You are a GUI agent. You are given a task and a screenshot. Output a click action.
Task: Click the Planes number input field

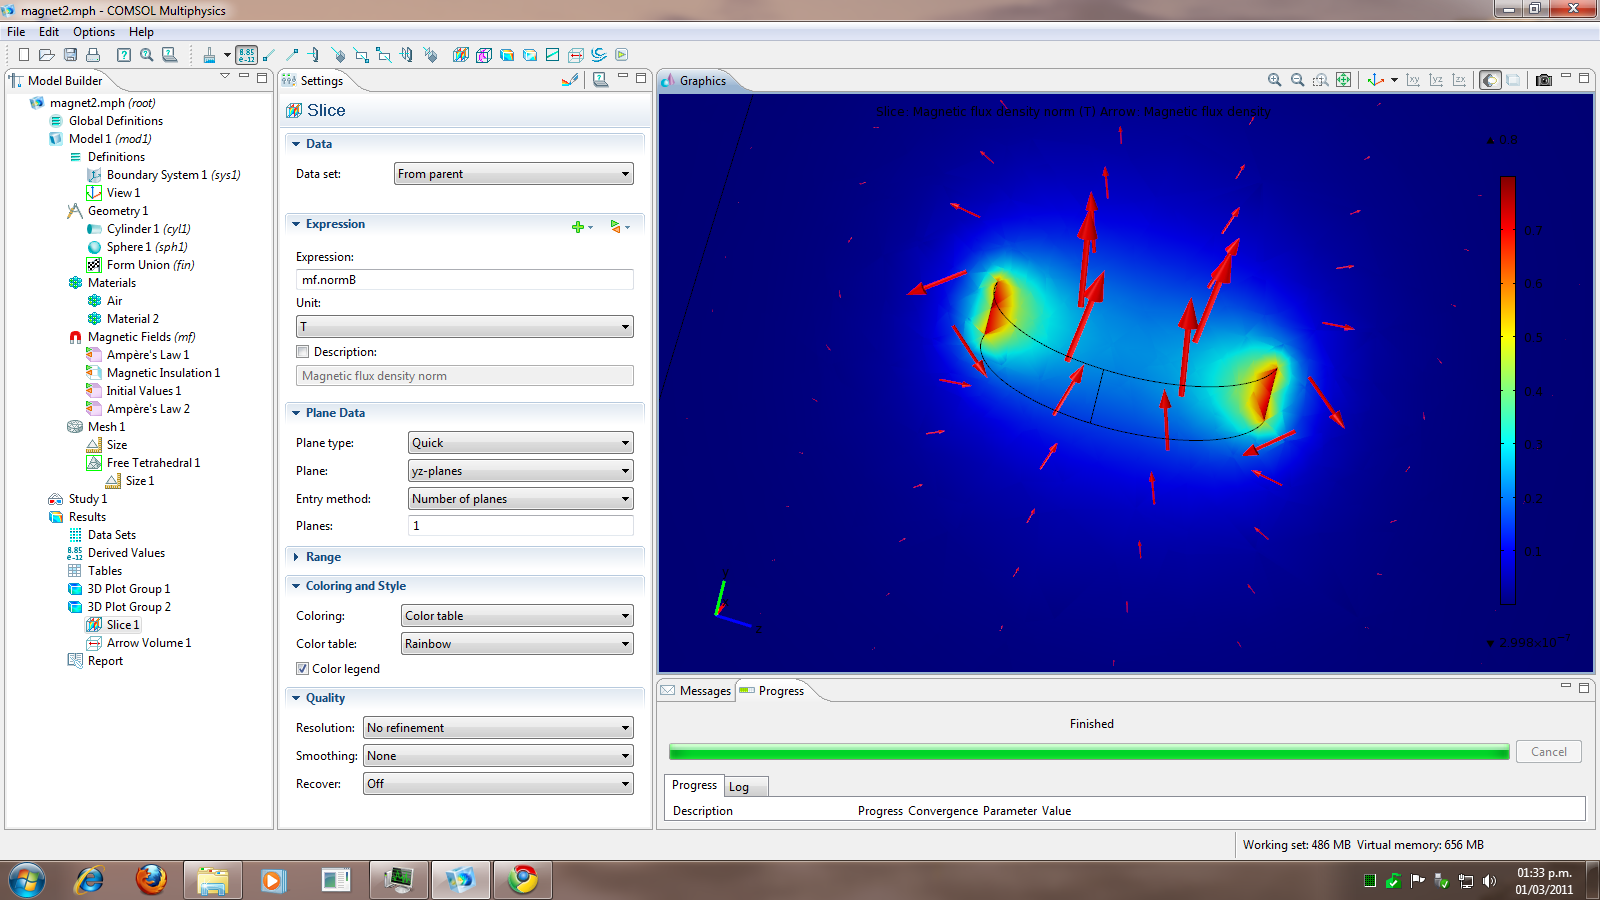click(520, 526)
